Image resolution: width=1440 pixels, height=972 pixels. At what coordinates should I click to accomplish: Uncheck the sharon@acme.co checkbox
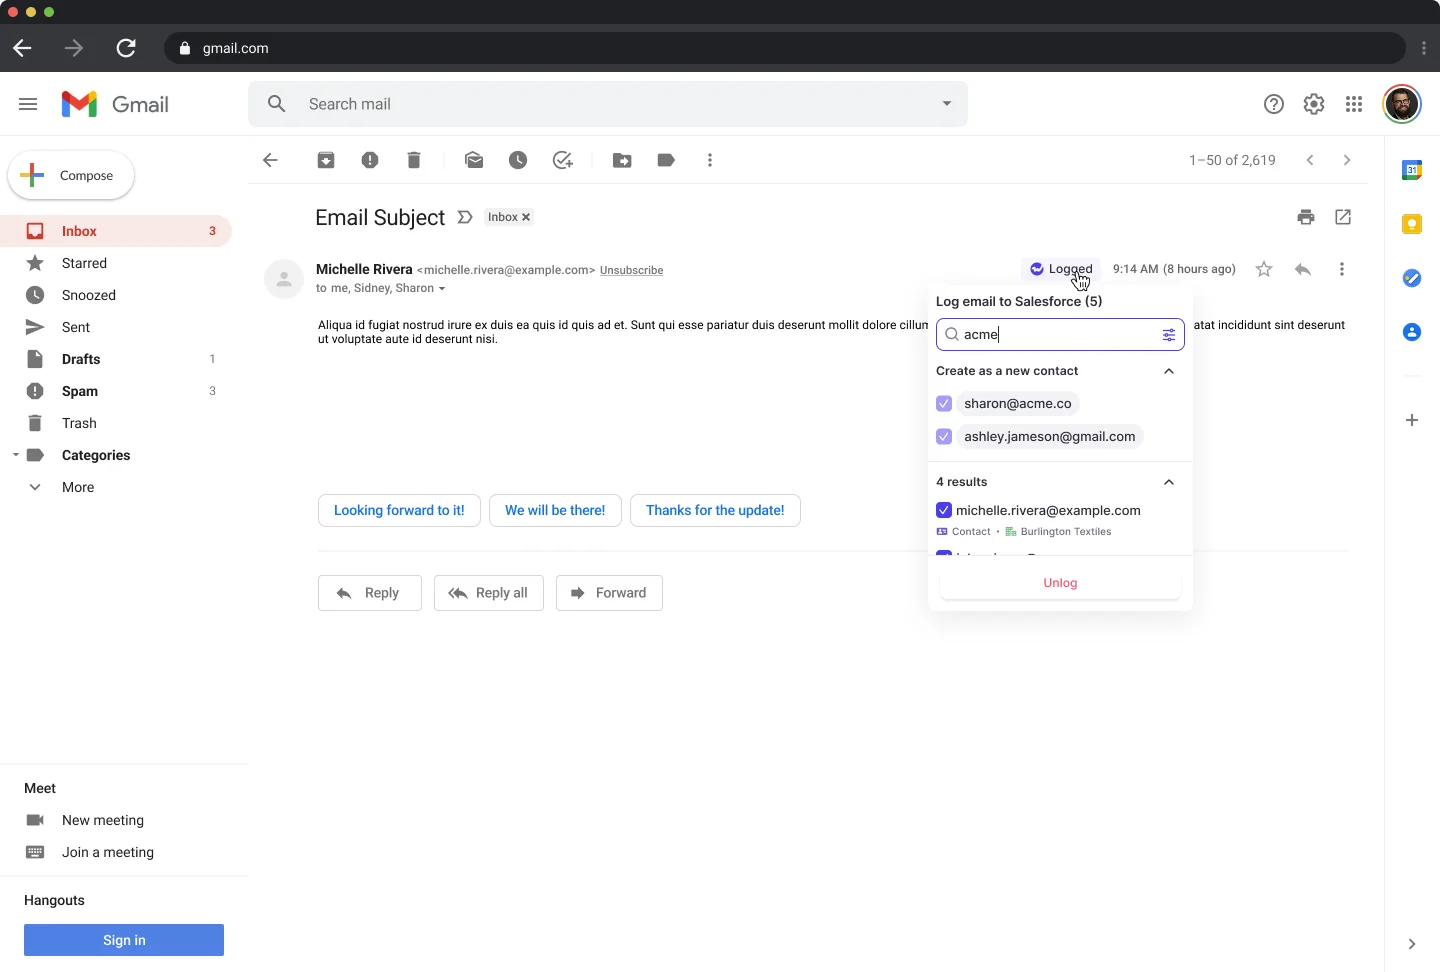tap(944, 404)
